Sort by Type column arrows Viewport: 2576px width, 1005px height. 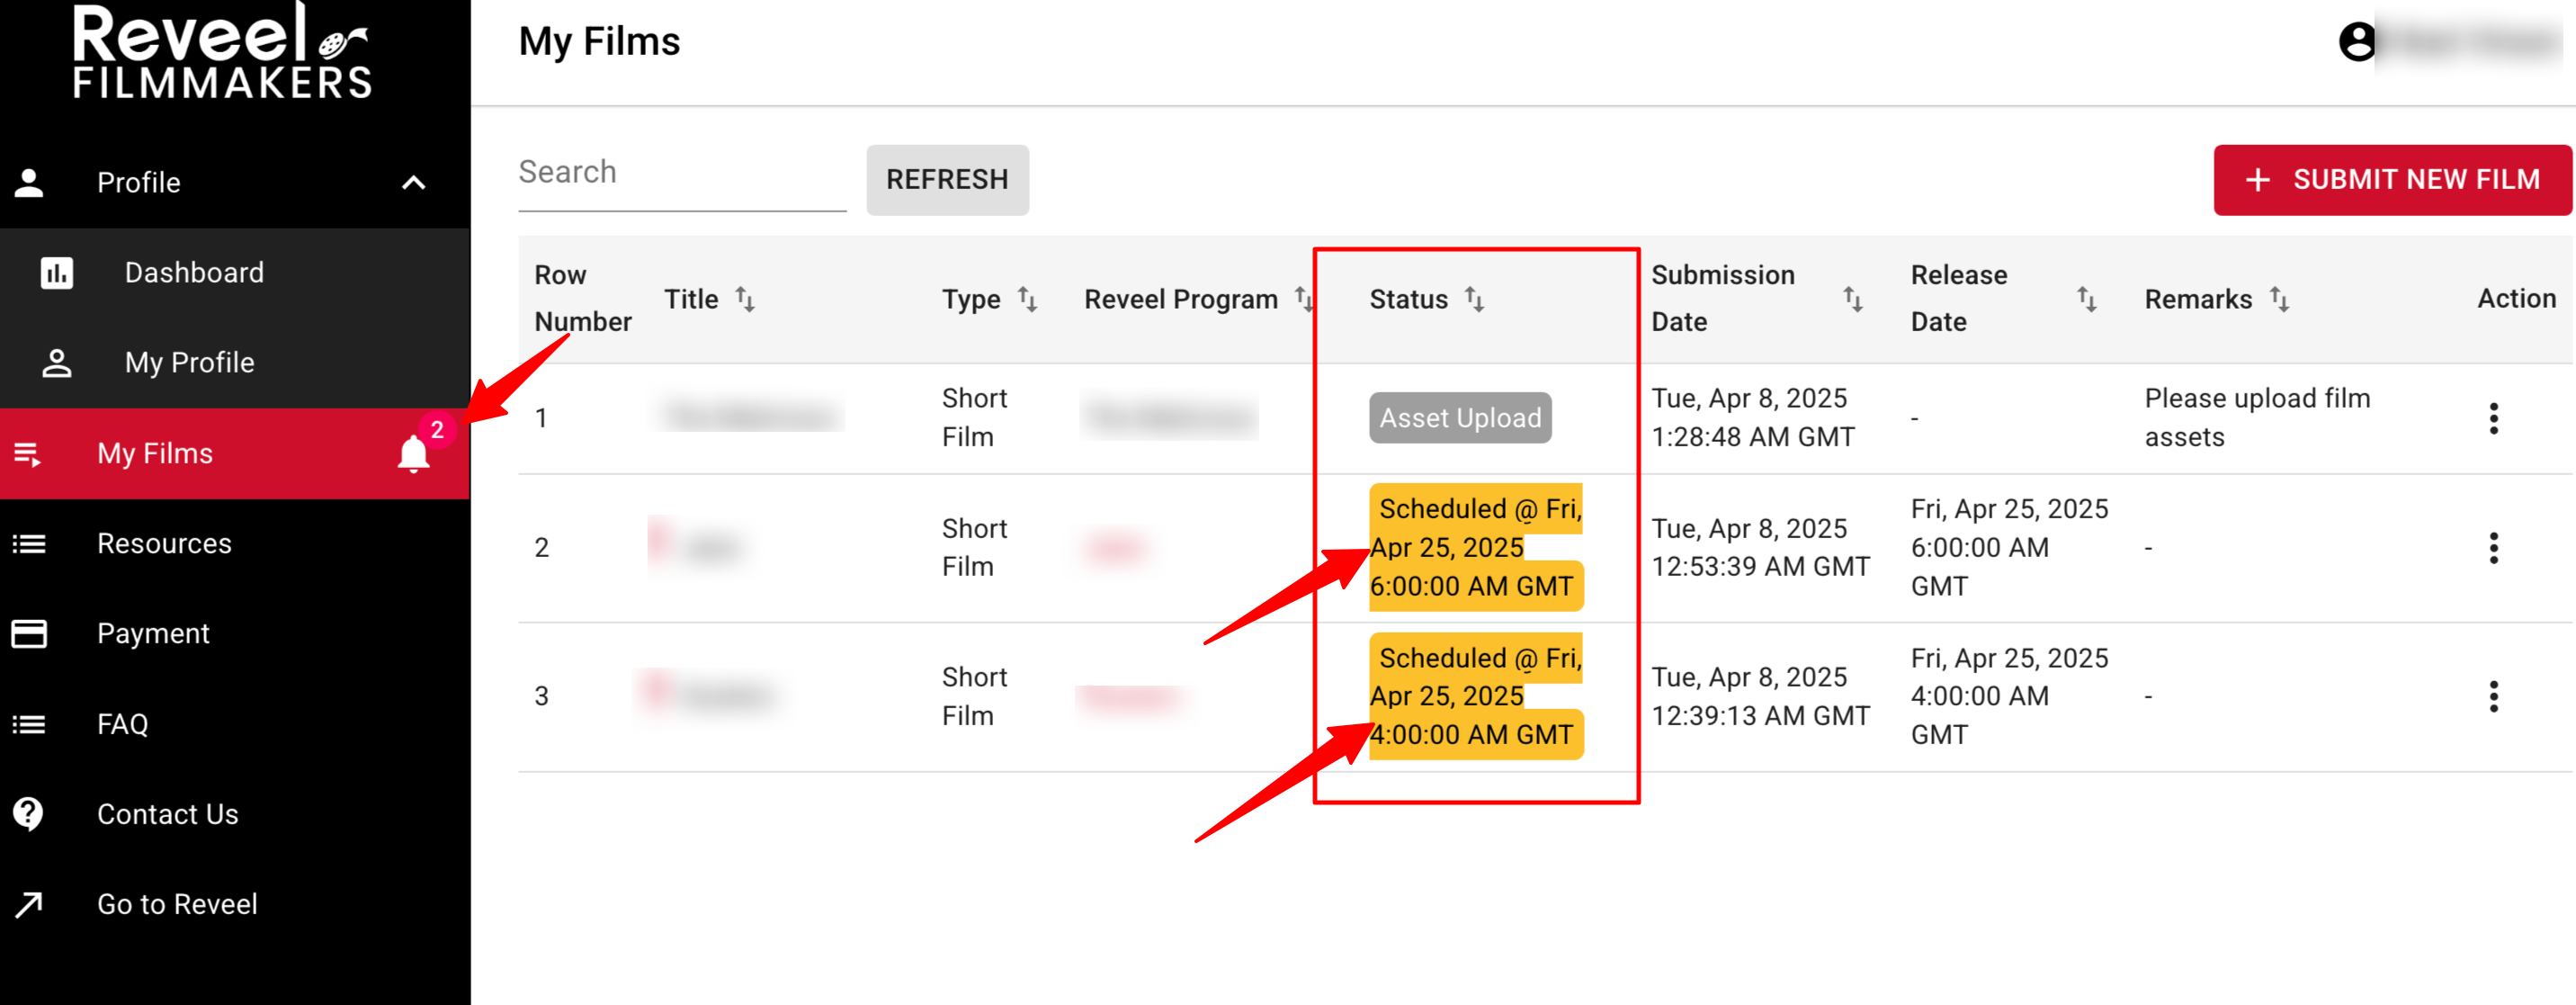(1027, 299)
